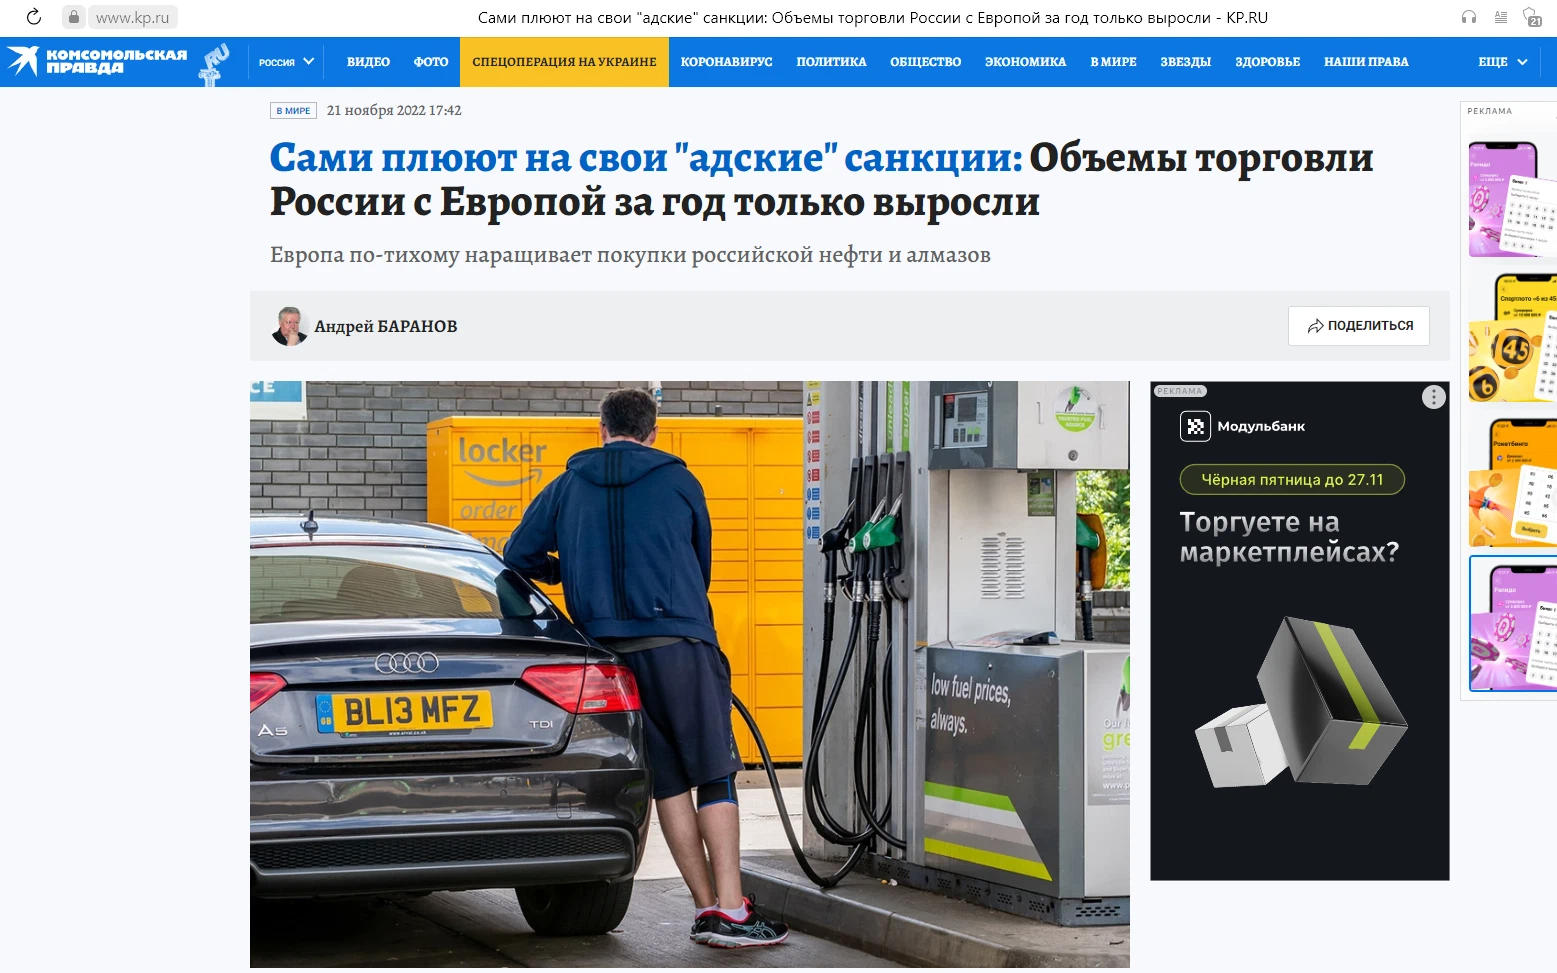The image size is (1557, 973).
Task: Click the ПОДЕЛИТЬСЯ share button
Action: (1359, 326)
